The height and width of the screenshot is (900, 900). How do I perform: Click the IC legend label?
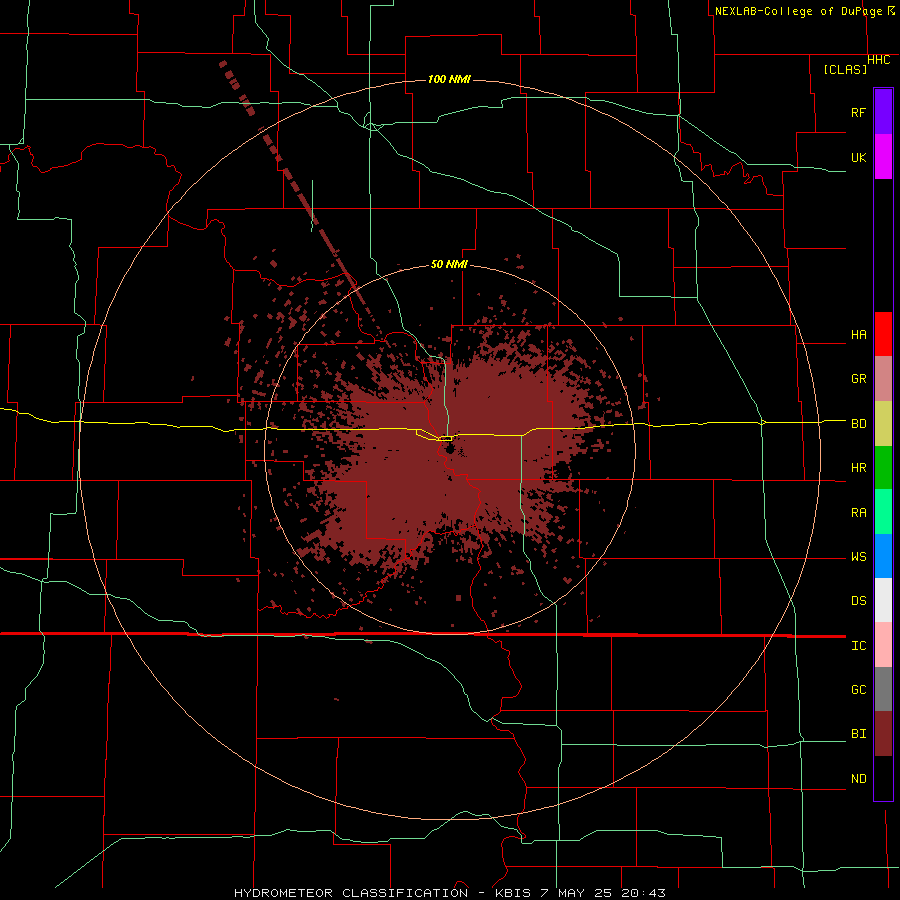pos(858,646)
